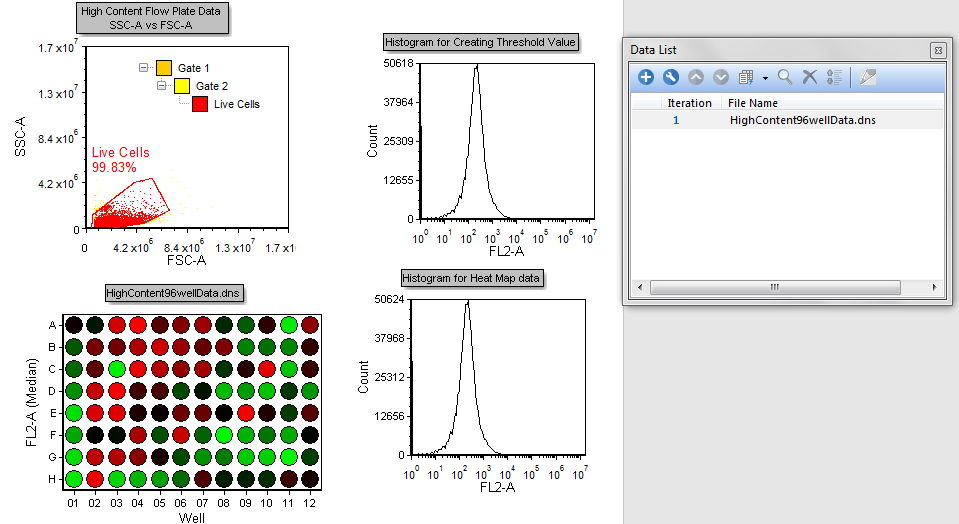Viewport: 959px width, 524px height.
Task: Collapse the Gate 2 tree node
Action: pos(161,86)
